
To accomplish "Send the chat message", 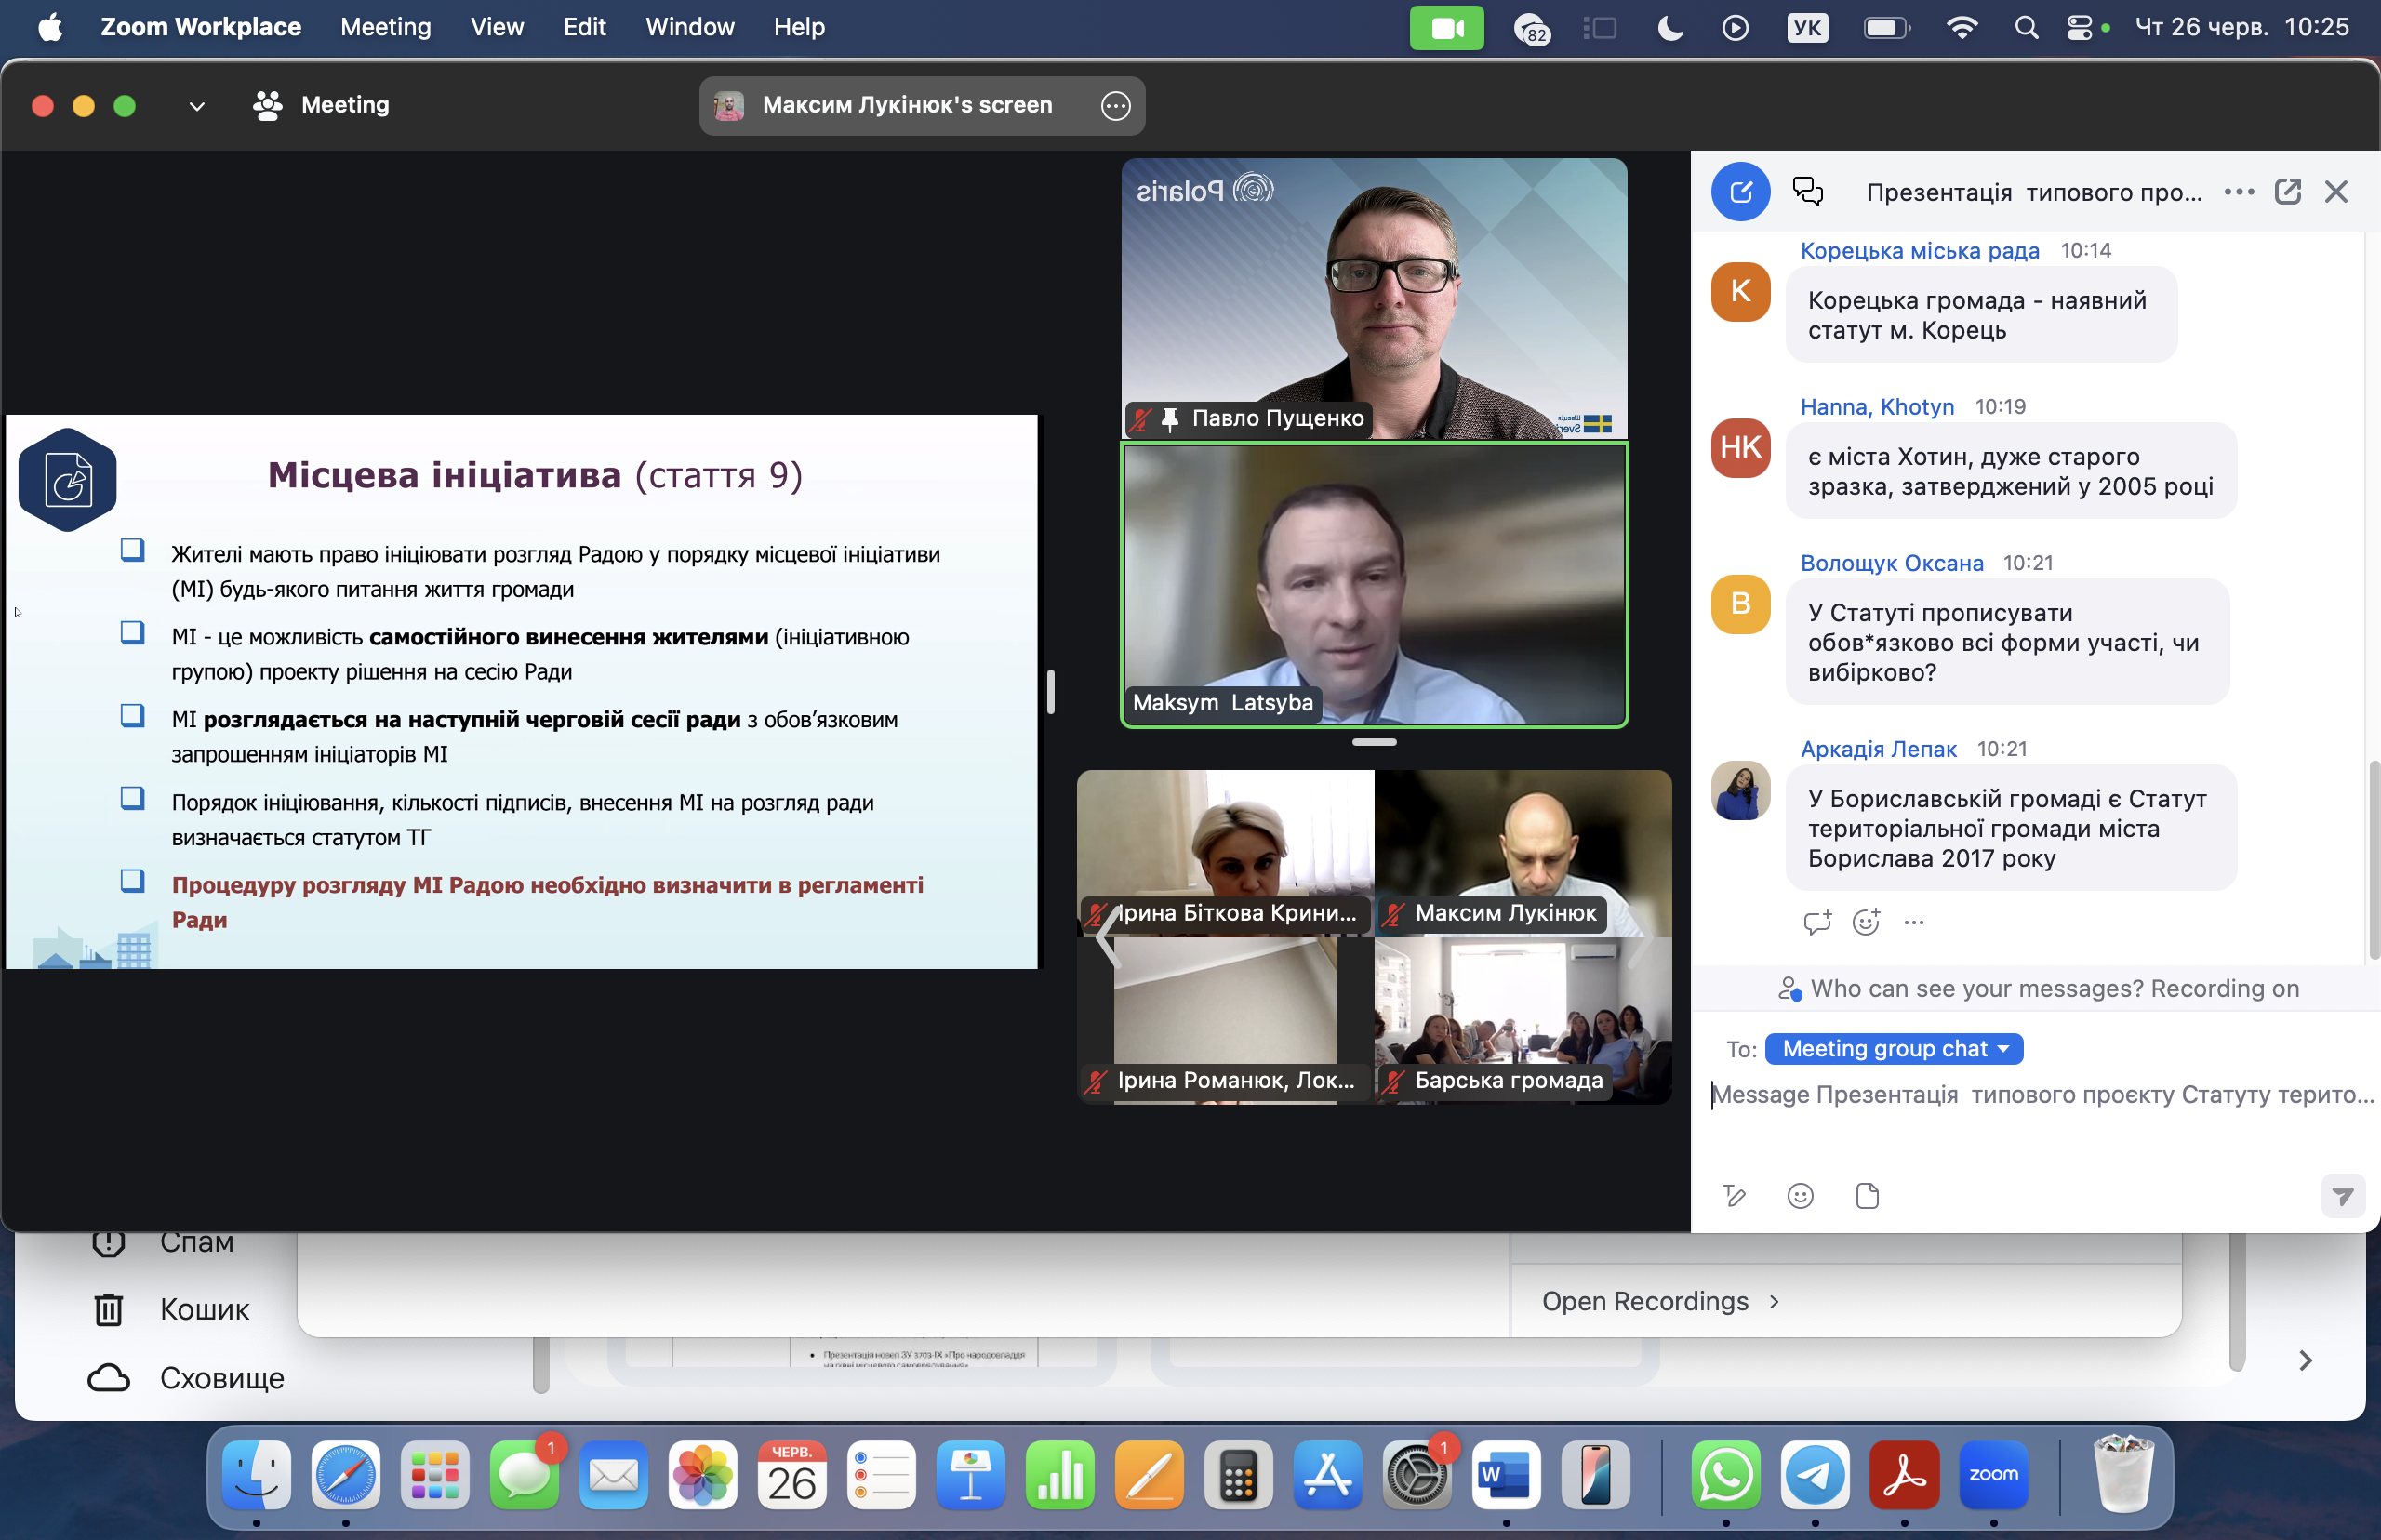I will click(2342, 1196).
